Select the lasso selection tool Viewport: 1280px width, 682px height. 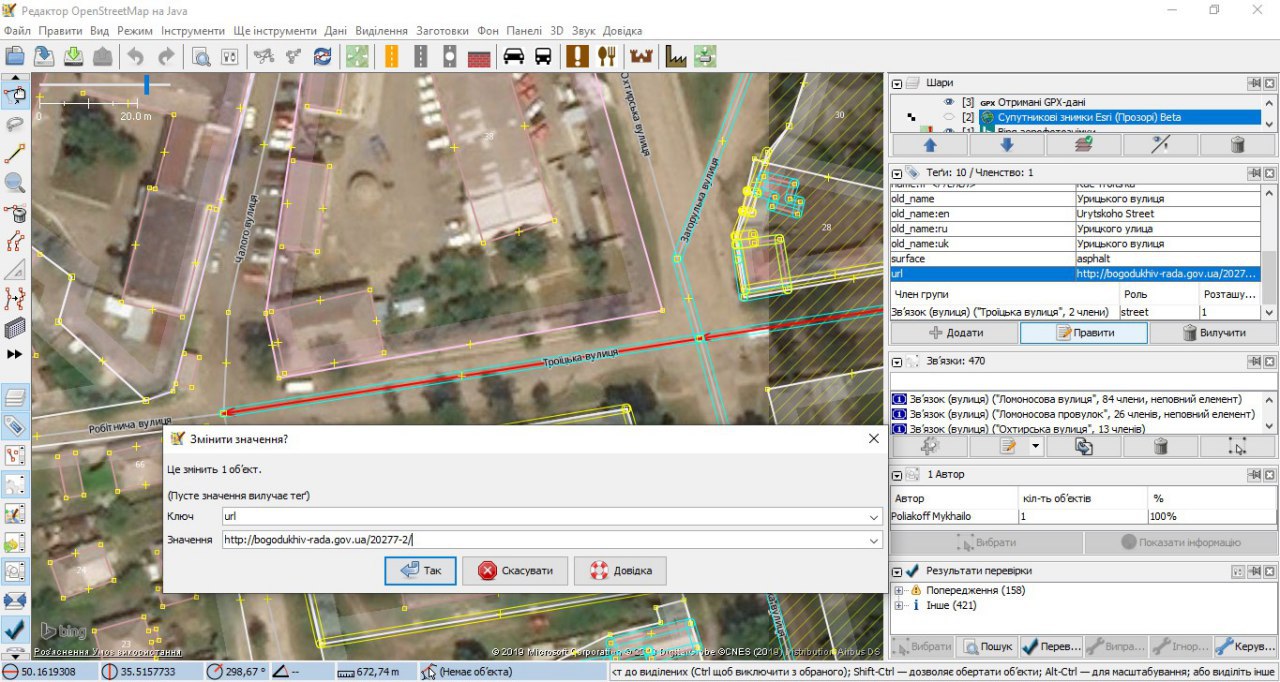[x=15, y=124]
